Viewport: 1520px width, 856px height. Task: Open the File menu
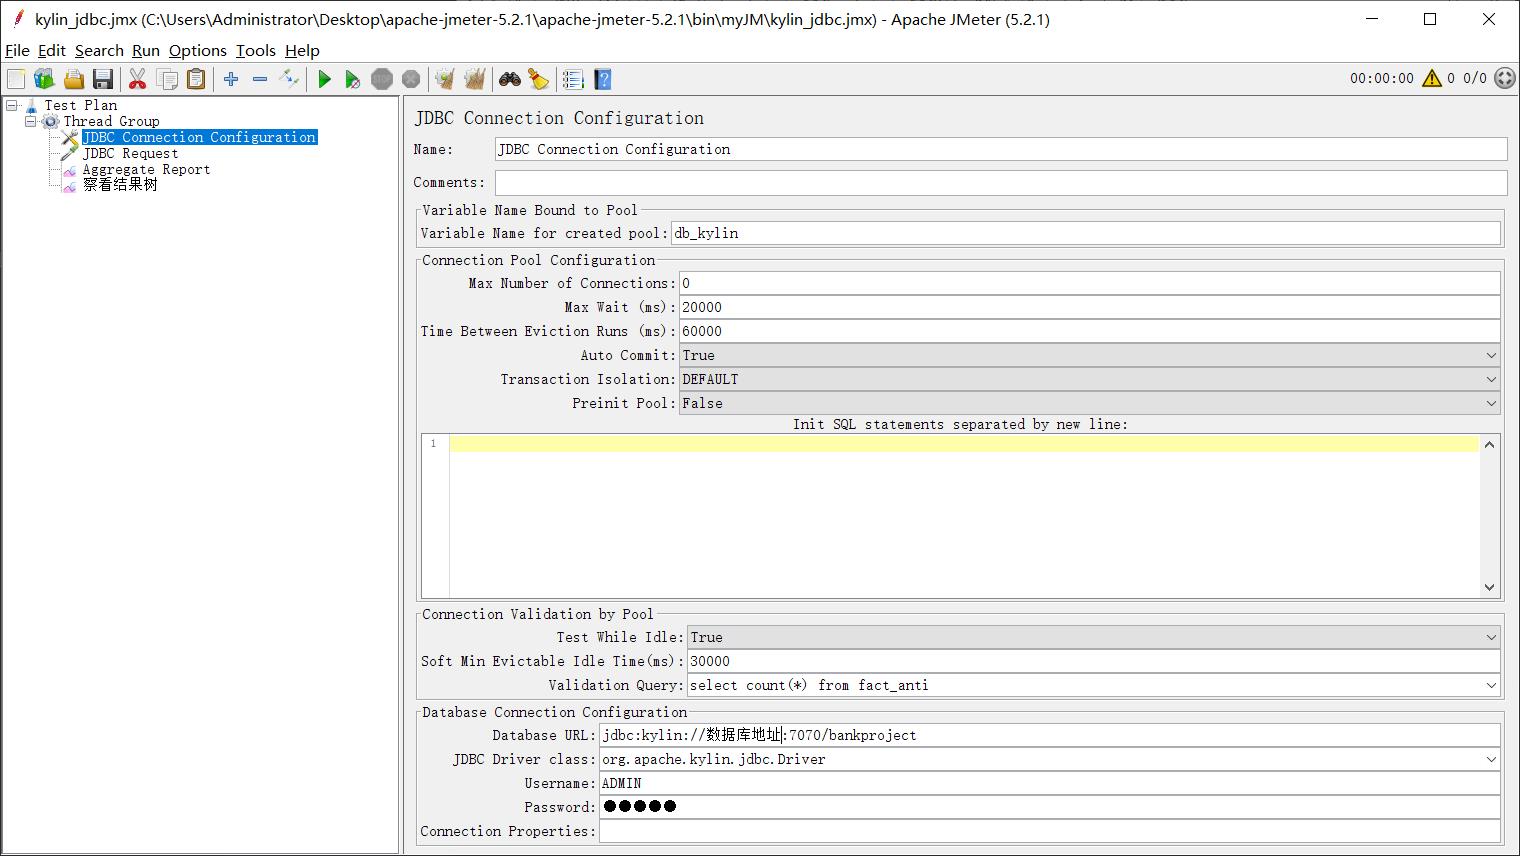pyautogui.click(x=17, y=50)
